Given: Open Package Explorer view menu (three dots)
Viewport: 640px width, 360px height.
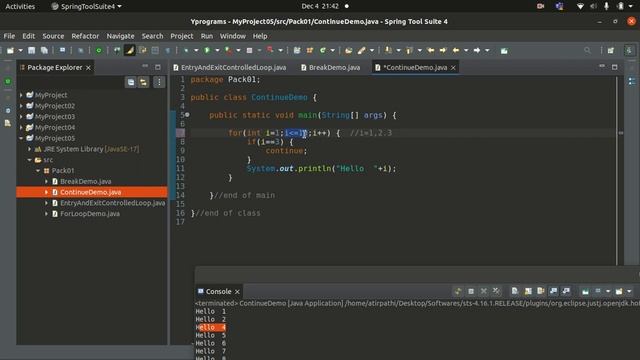Looking at the screenshot, I should point(159,82).
